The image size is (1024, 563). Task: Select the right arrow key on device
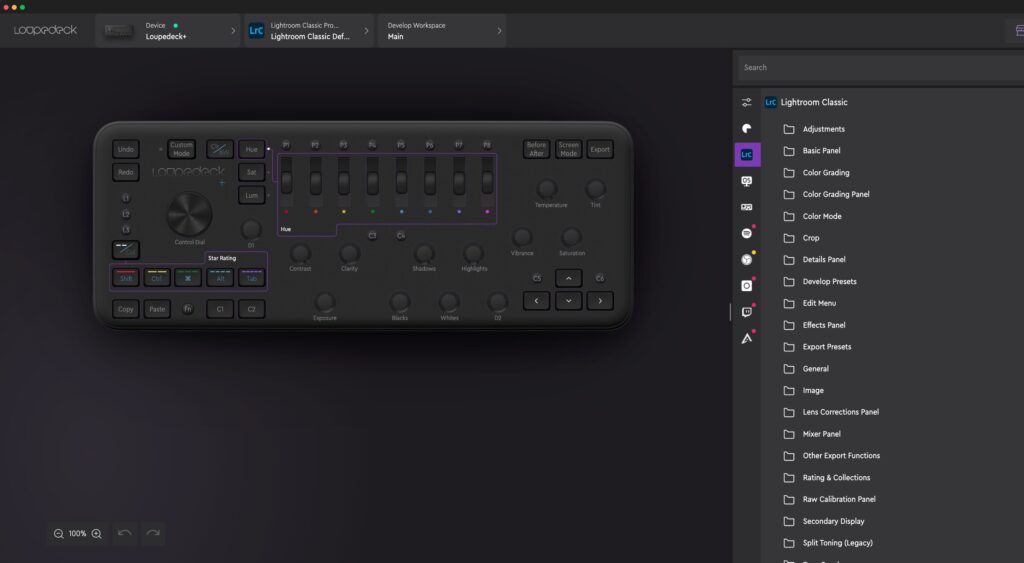(x=600, y=301)
